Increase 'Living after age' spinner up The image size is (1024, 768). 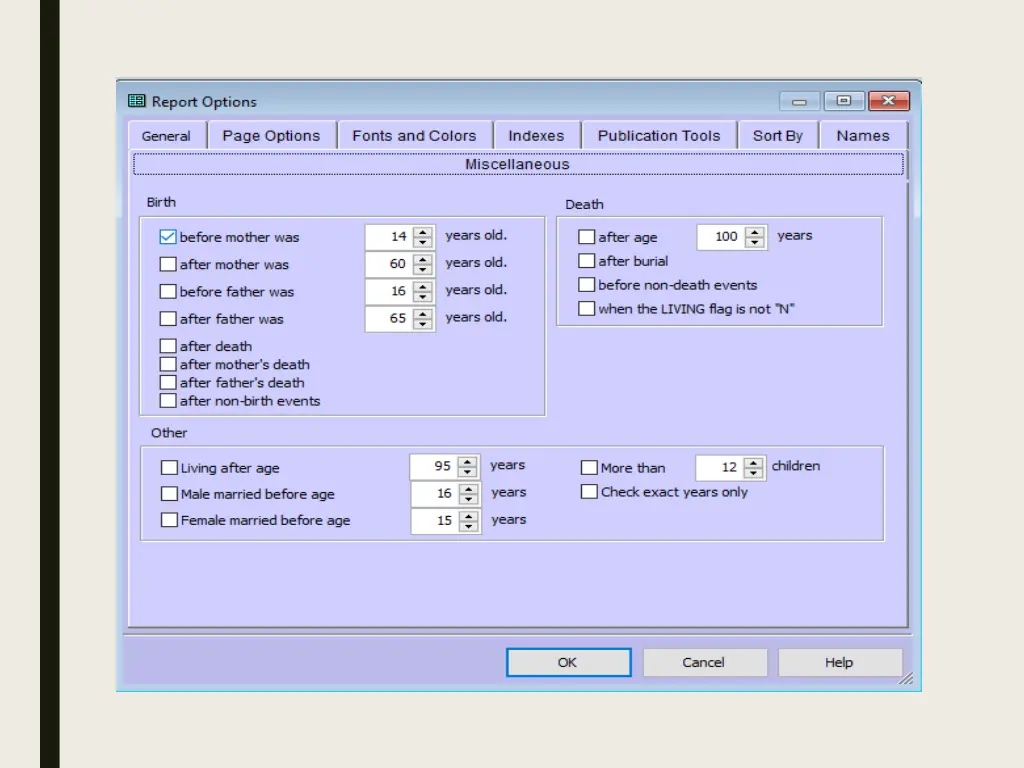tap(468, 461)
